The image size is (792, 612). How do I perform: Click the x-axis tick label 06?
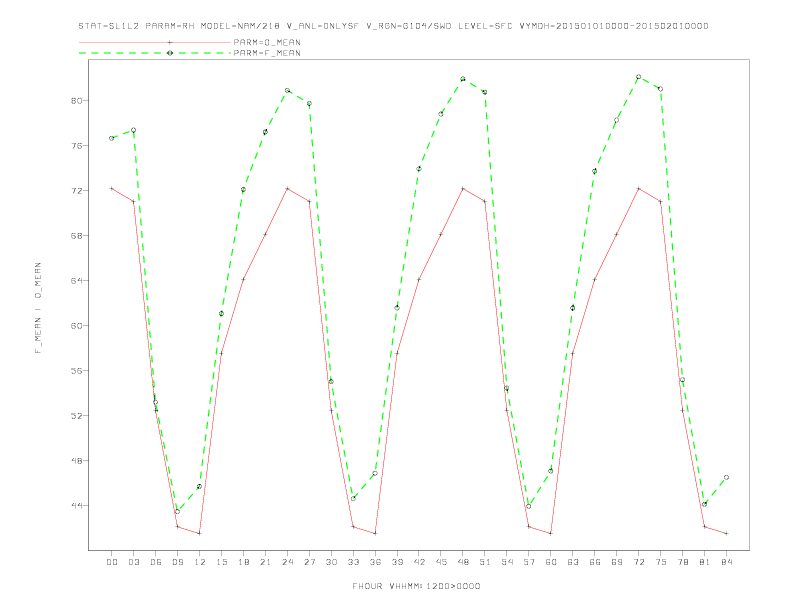coord(156,562)
